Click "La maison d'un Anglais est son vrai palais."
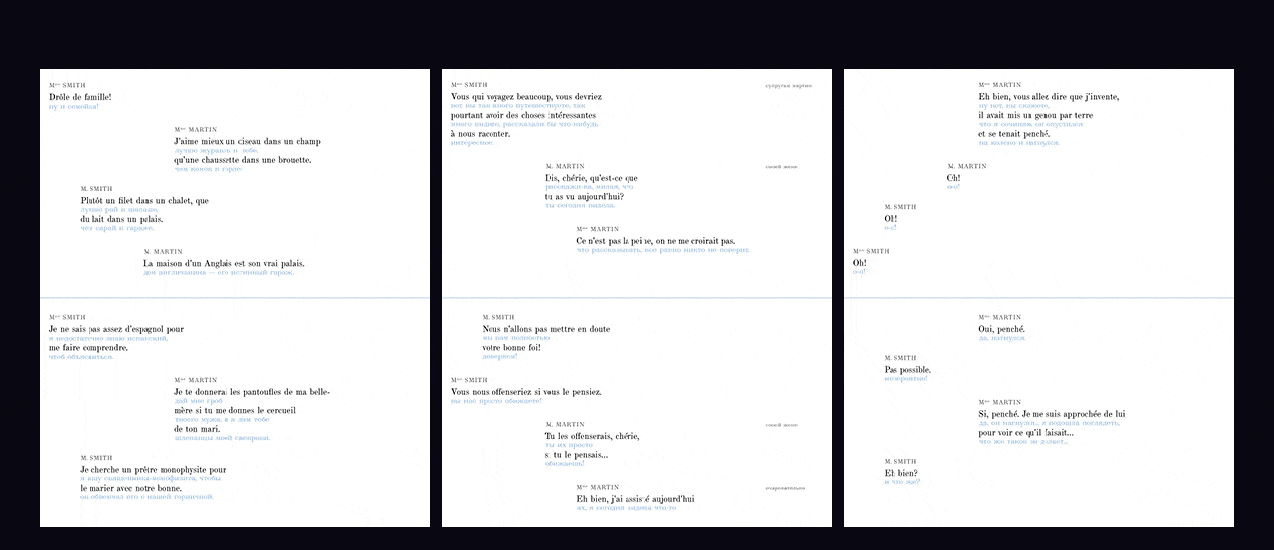 click(x=224, y=264)
